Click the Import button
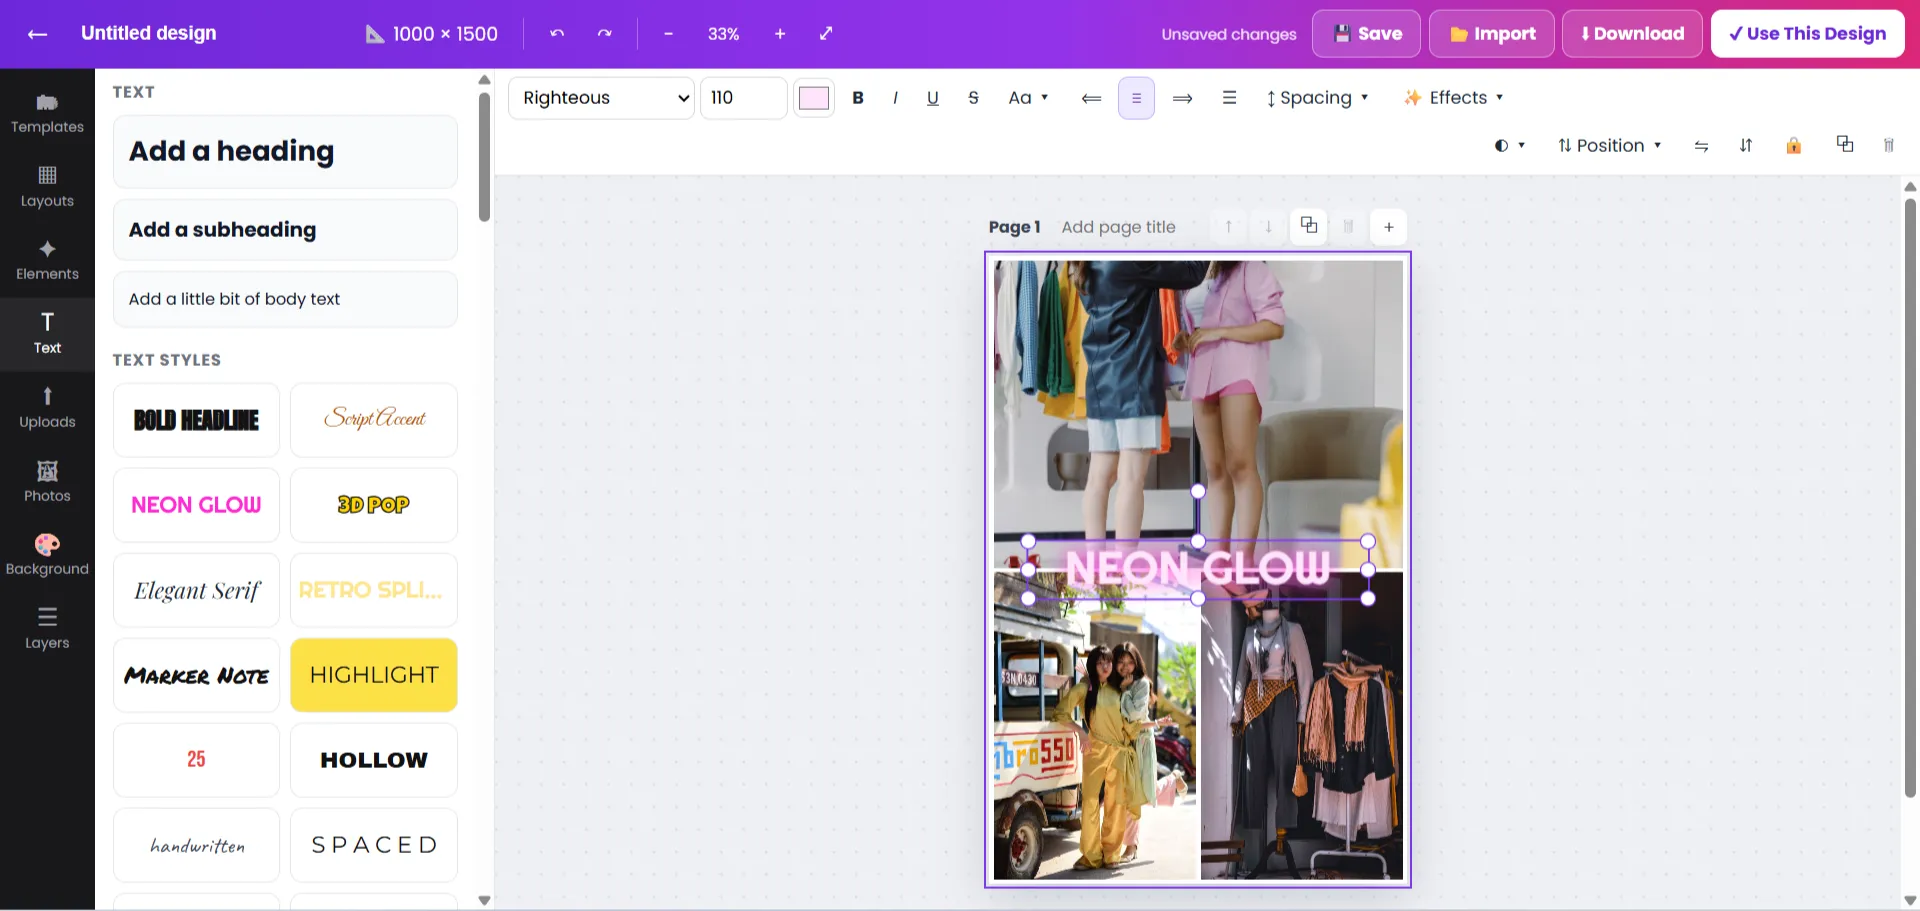Viewport: 1920px width, 911px height. [x=1492, y=34]
